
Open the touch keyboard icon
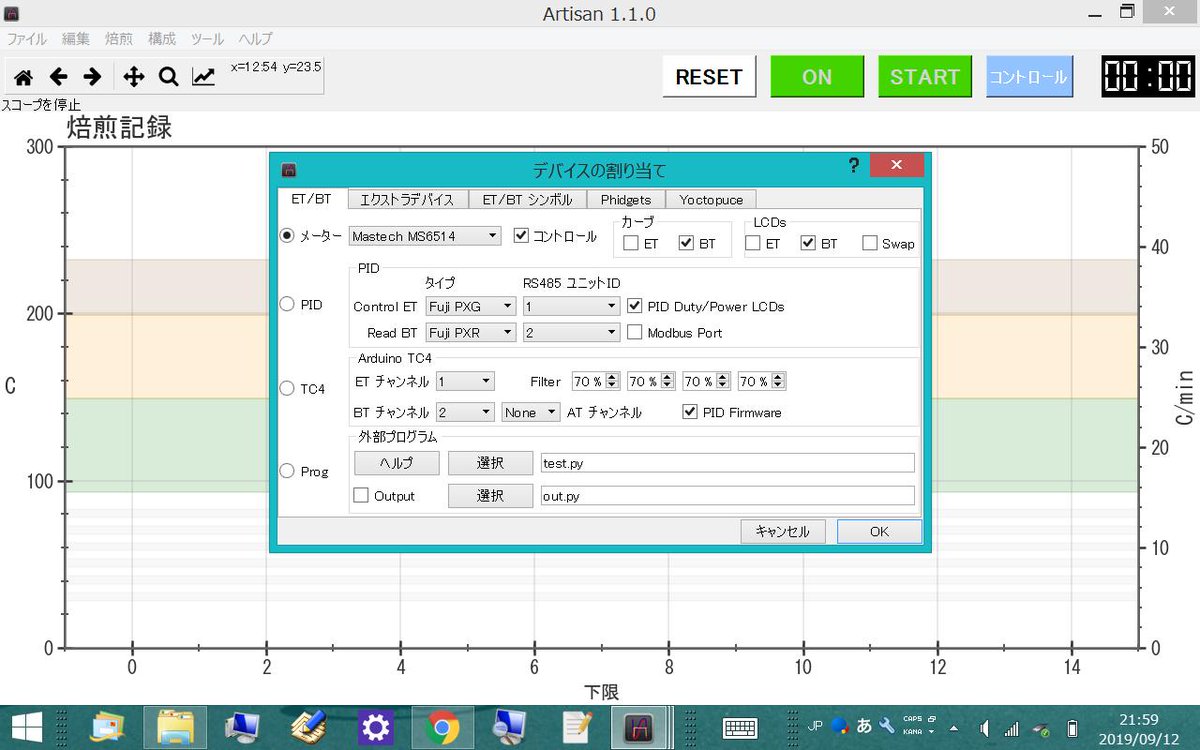pos(740,728)
